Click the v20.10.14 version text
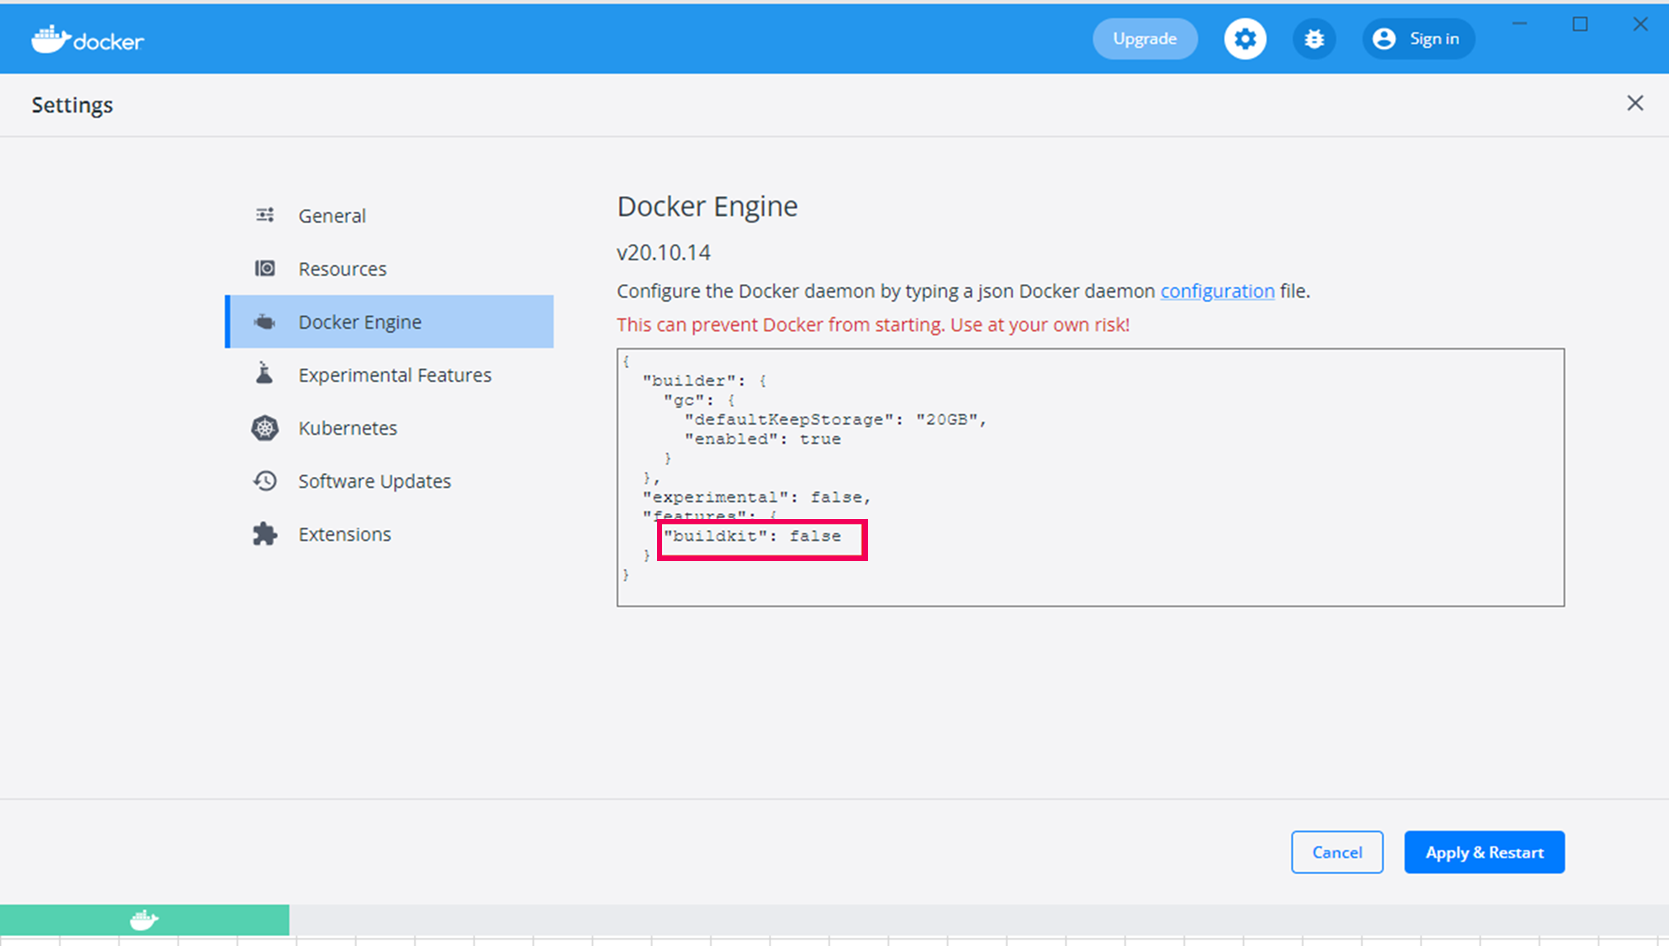Image resolution: width=1669 pixels, height=946 pixels. [664, 252]
